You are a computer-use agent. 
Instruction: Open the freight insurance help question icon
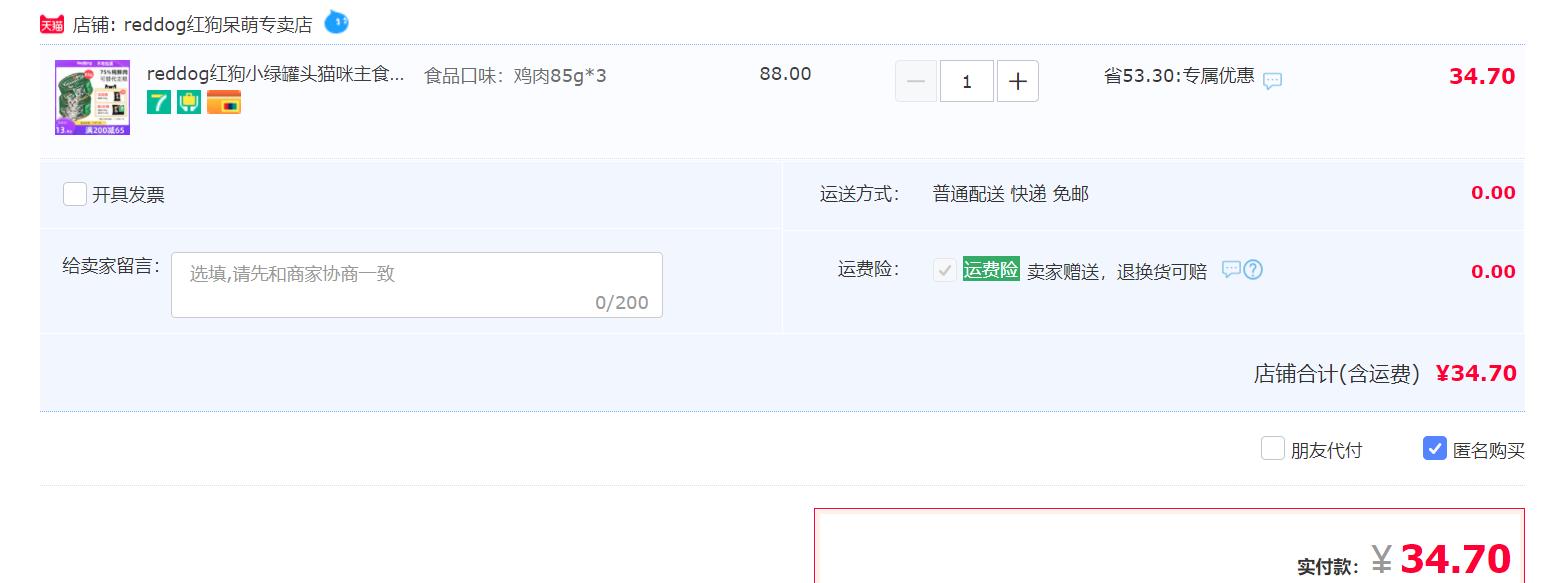tap(1253, 270)
